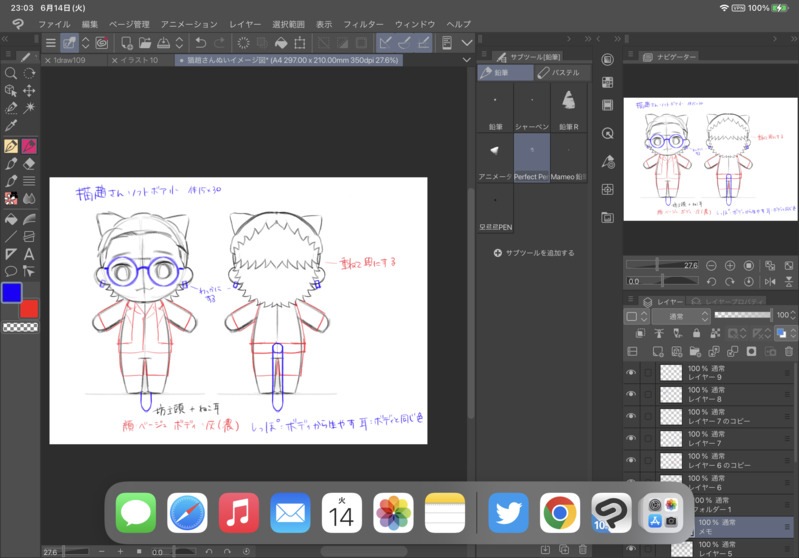Toggle visibility of レイヤー 8
The image size is (799, 558).
point(631,394)
